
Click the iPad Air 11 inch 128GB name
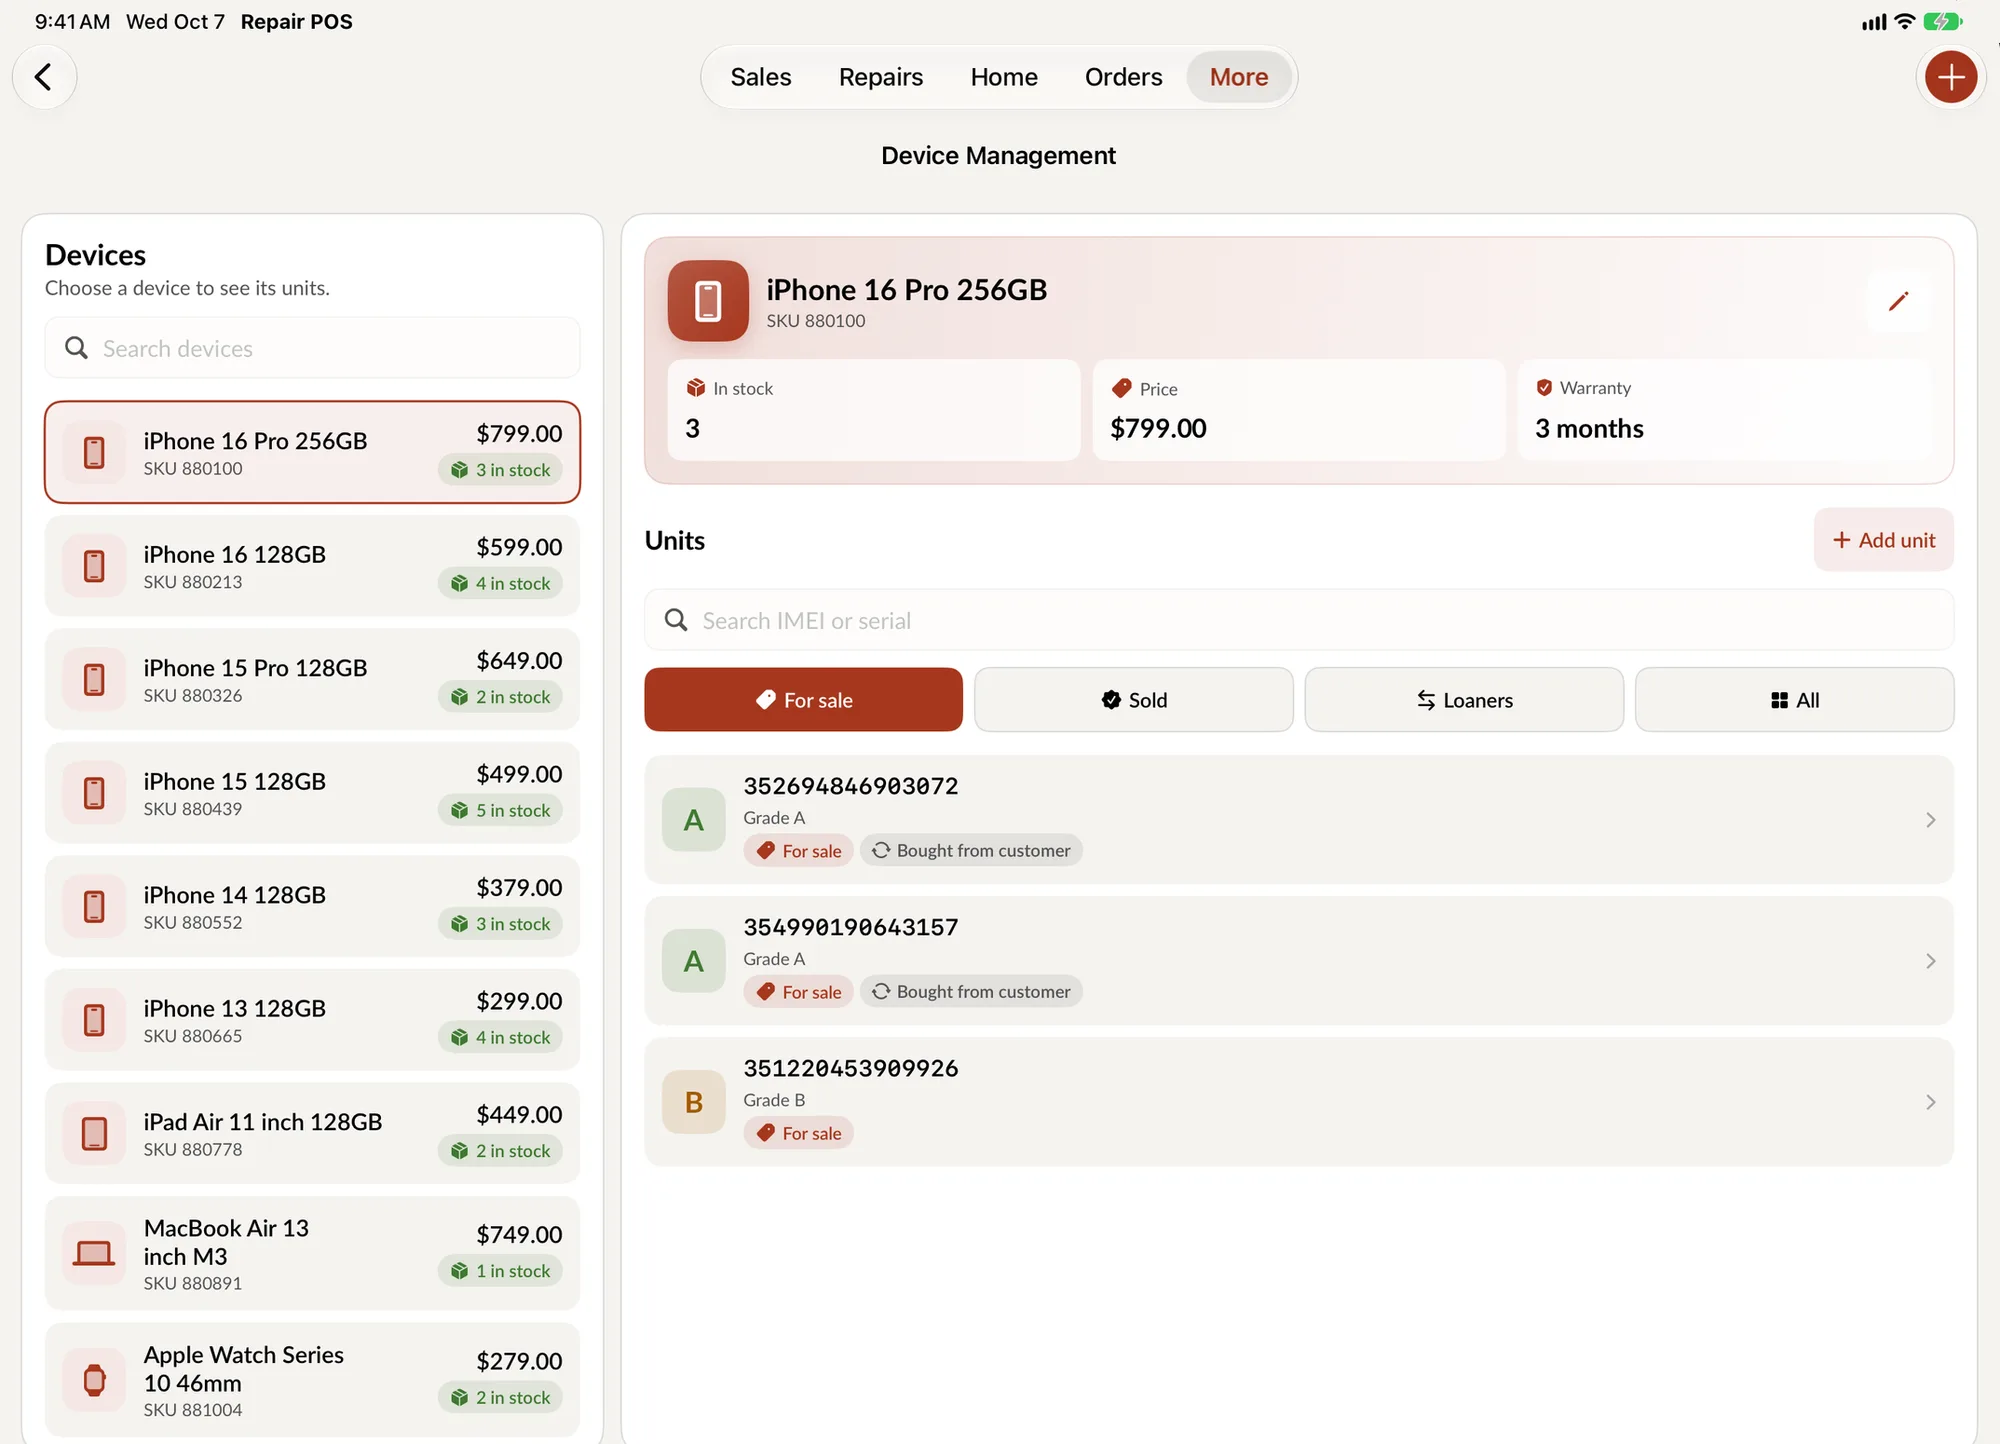click(263, 1122)
